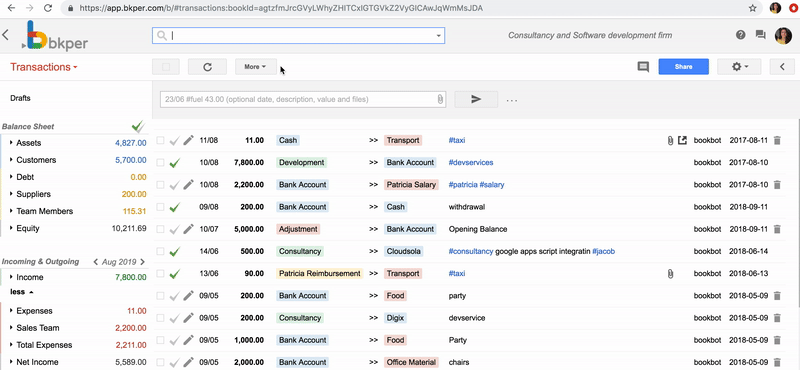Check the 11/08 Cash transaction checkbox

[x=160, y=140]
